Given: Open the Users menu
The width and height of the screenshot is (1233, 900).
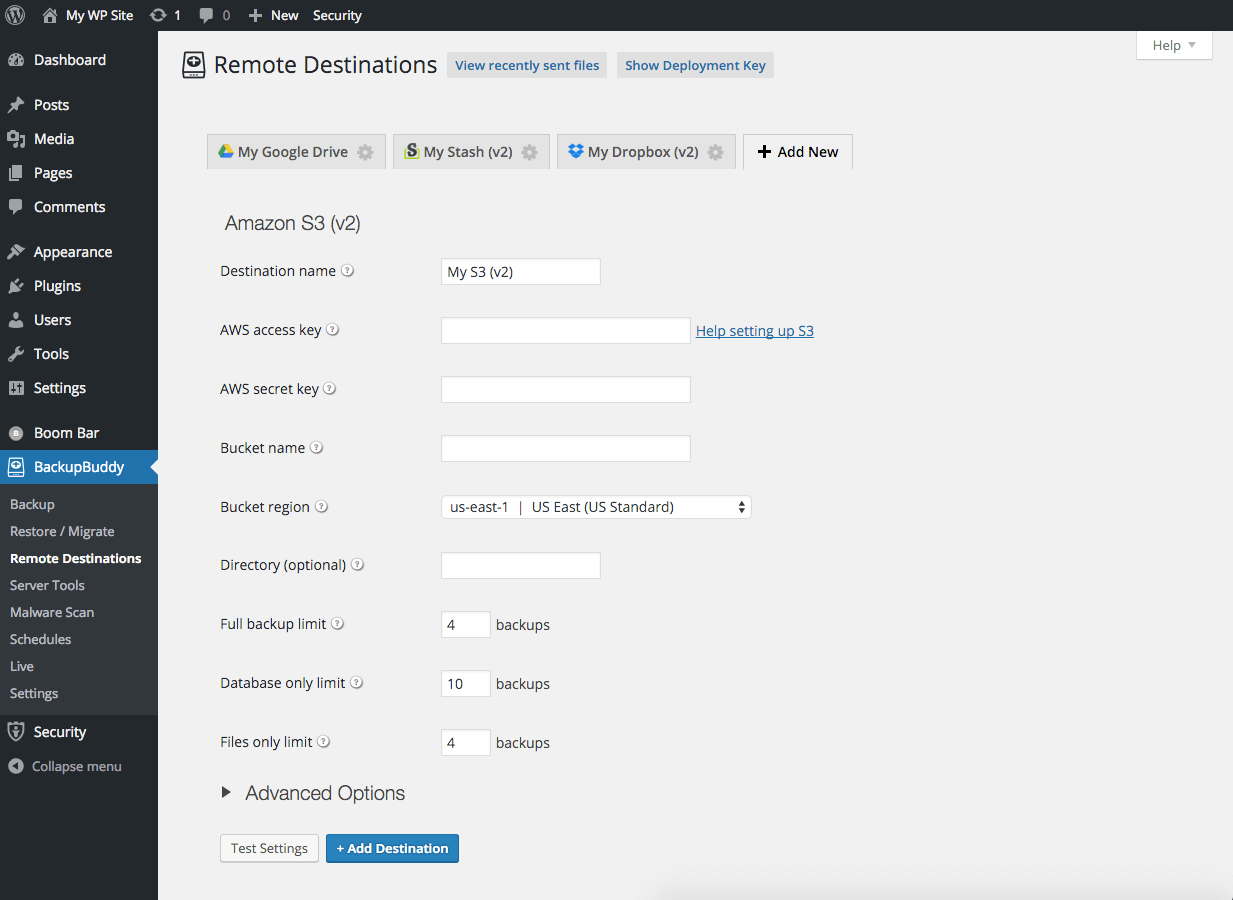Looking at the screenshot, I should [79, 320].
